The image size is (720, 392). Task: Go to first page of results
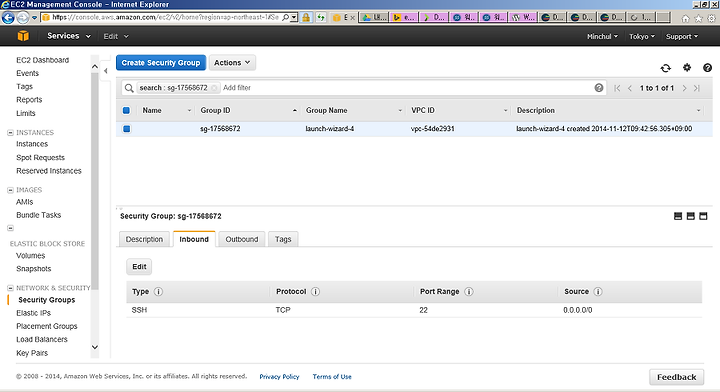pos(617,88)
